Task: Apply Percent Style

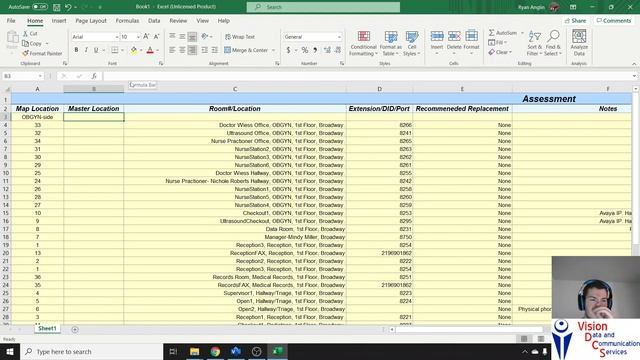Action: click(304, 50)
